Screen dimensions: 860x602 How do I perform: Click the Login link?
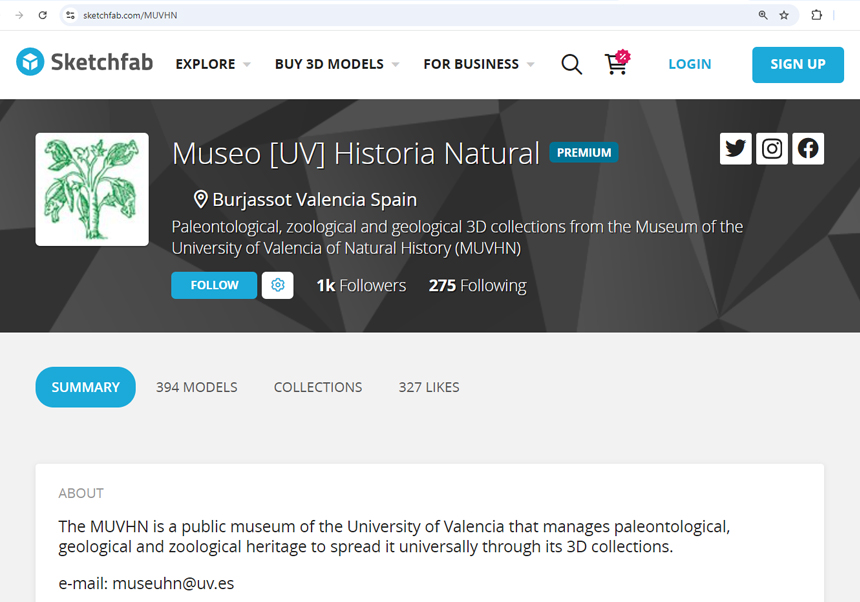pos(689,64)
